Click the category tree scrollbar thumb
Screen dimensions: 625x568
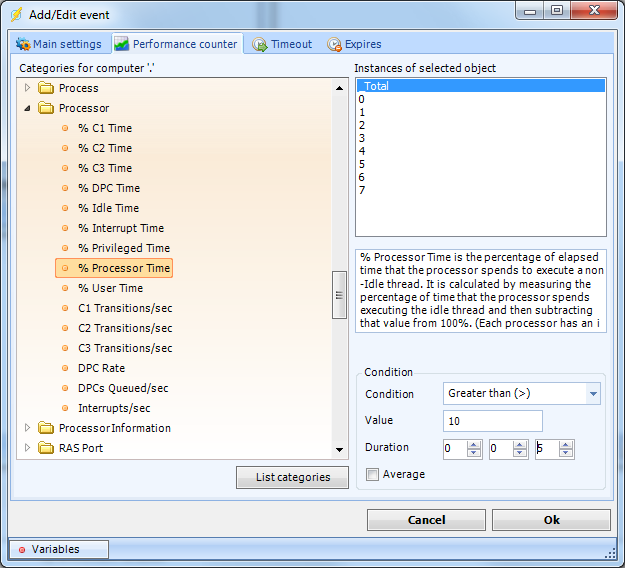coord(339,295)
